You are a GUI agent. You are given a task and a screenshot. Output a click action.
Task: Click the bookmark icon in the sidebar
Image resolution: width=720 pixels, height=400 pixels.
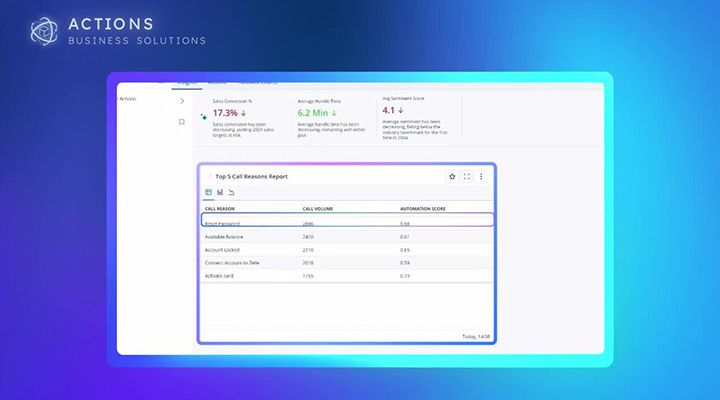point(181,122)
